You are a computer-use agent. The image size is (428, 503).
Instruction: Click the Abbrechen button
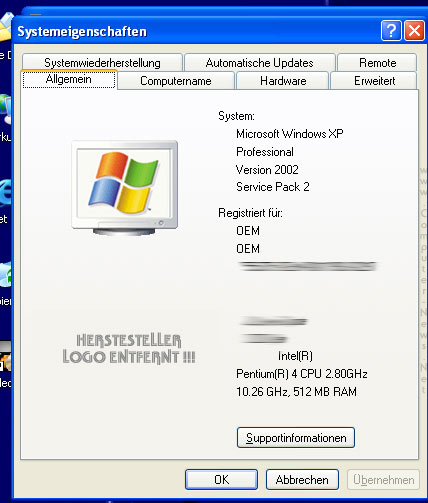tap(302, 480)
